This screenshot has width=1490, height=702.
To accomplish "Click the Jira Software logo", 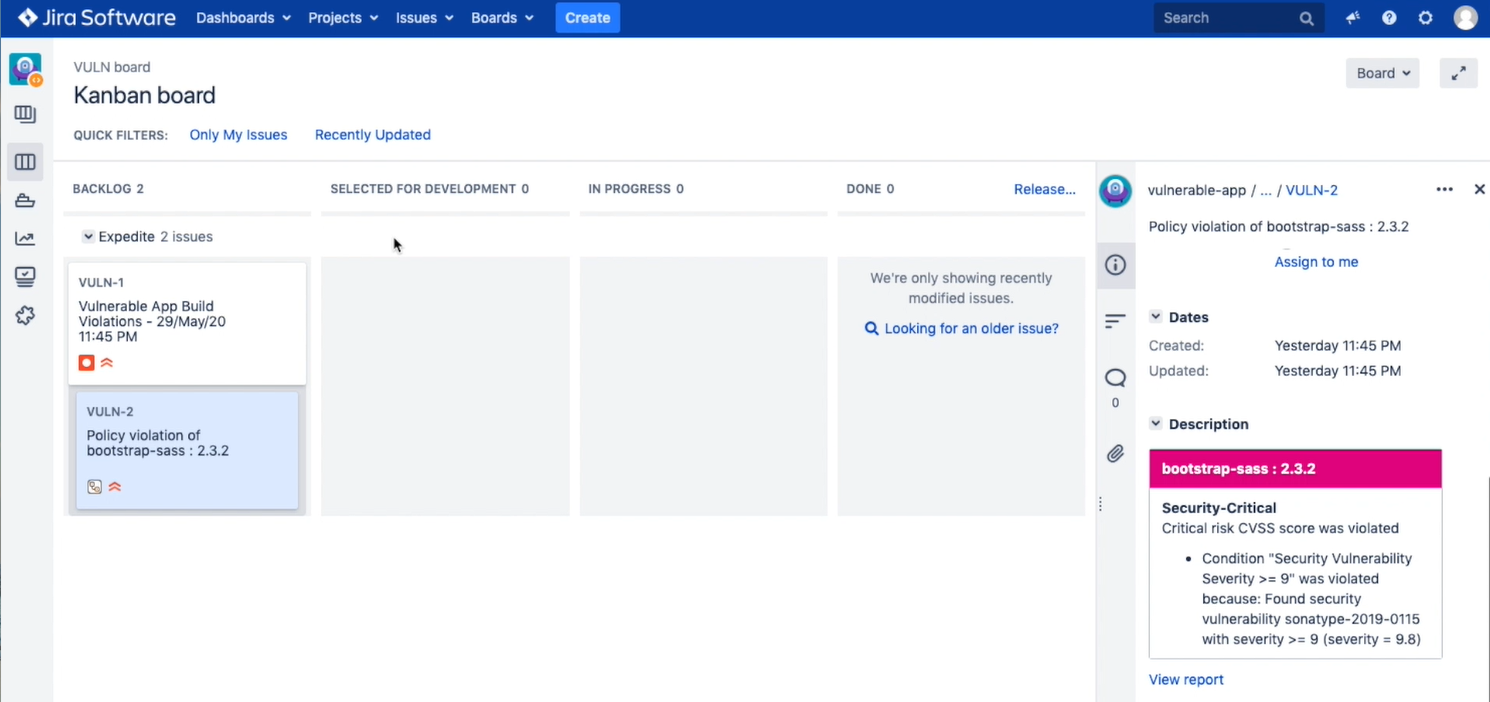I will [96, 18].
